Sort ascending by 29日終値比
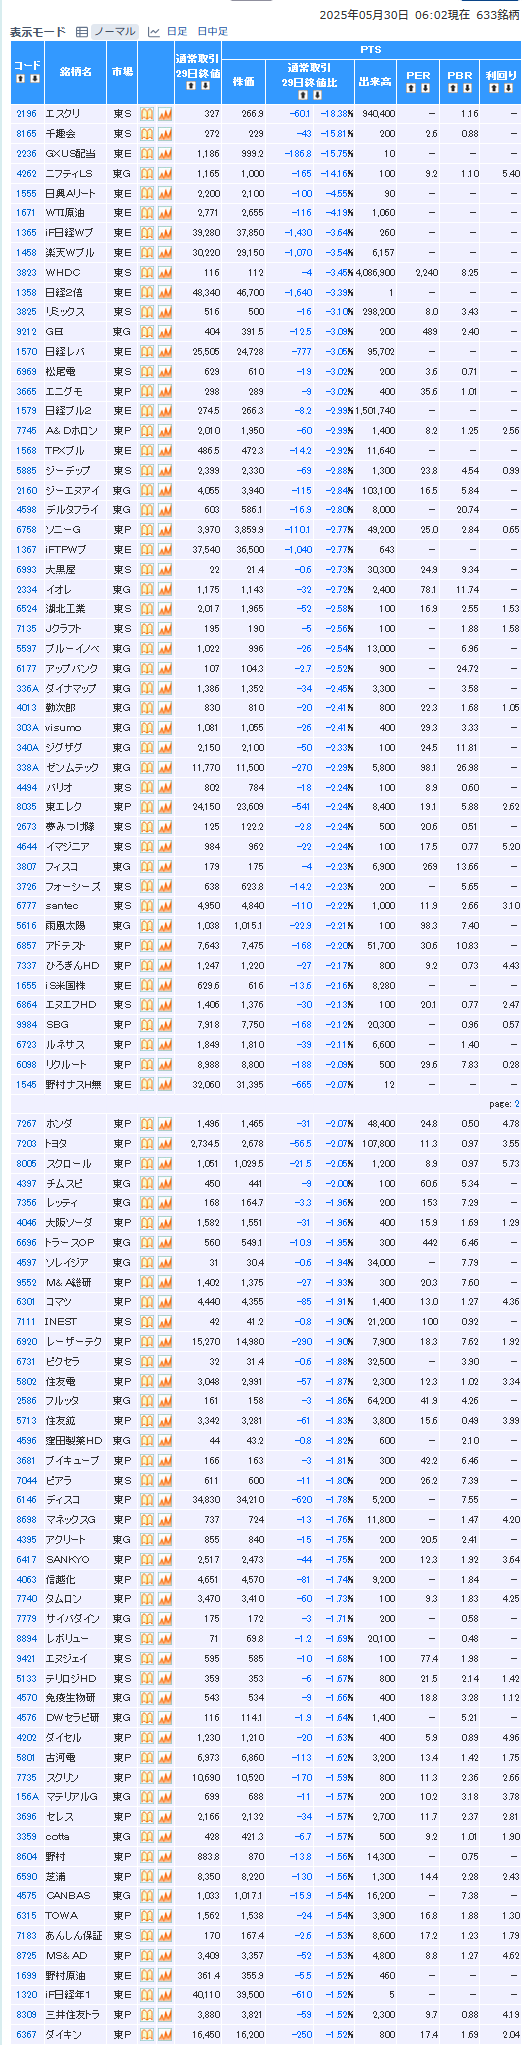The width and height of the screenshot is (531, 2045). [x=303, y=95]
